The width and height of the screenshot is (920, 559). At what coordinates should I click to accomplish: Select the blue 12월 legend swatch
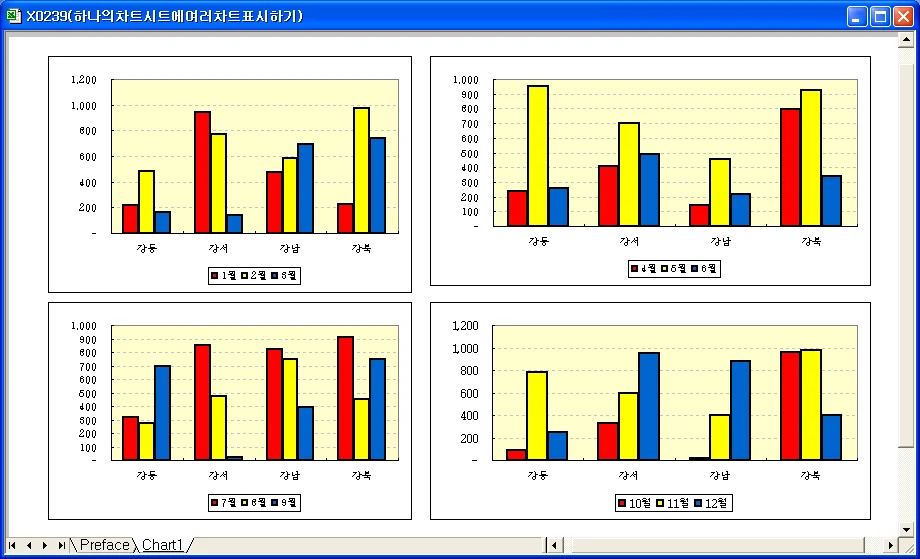698,503
